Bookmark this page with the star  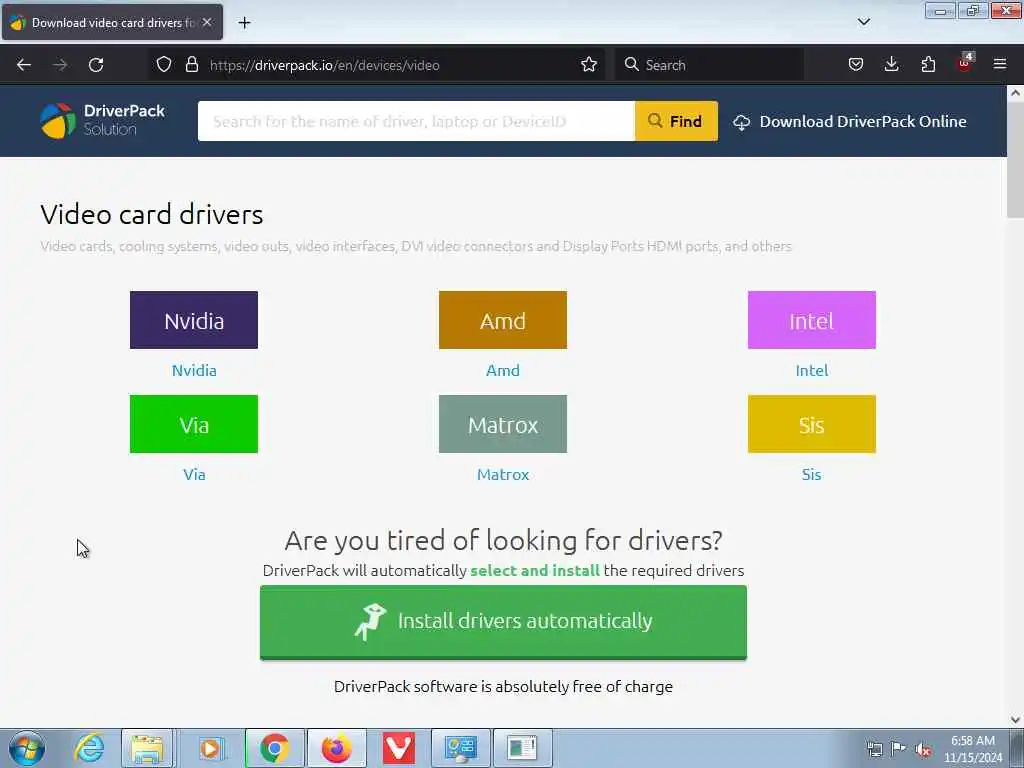click(x=588, y=64)
